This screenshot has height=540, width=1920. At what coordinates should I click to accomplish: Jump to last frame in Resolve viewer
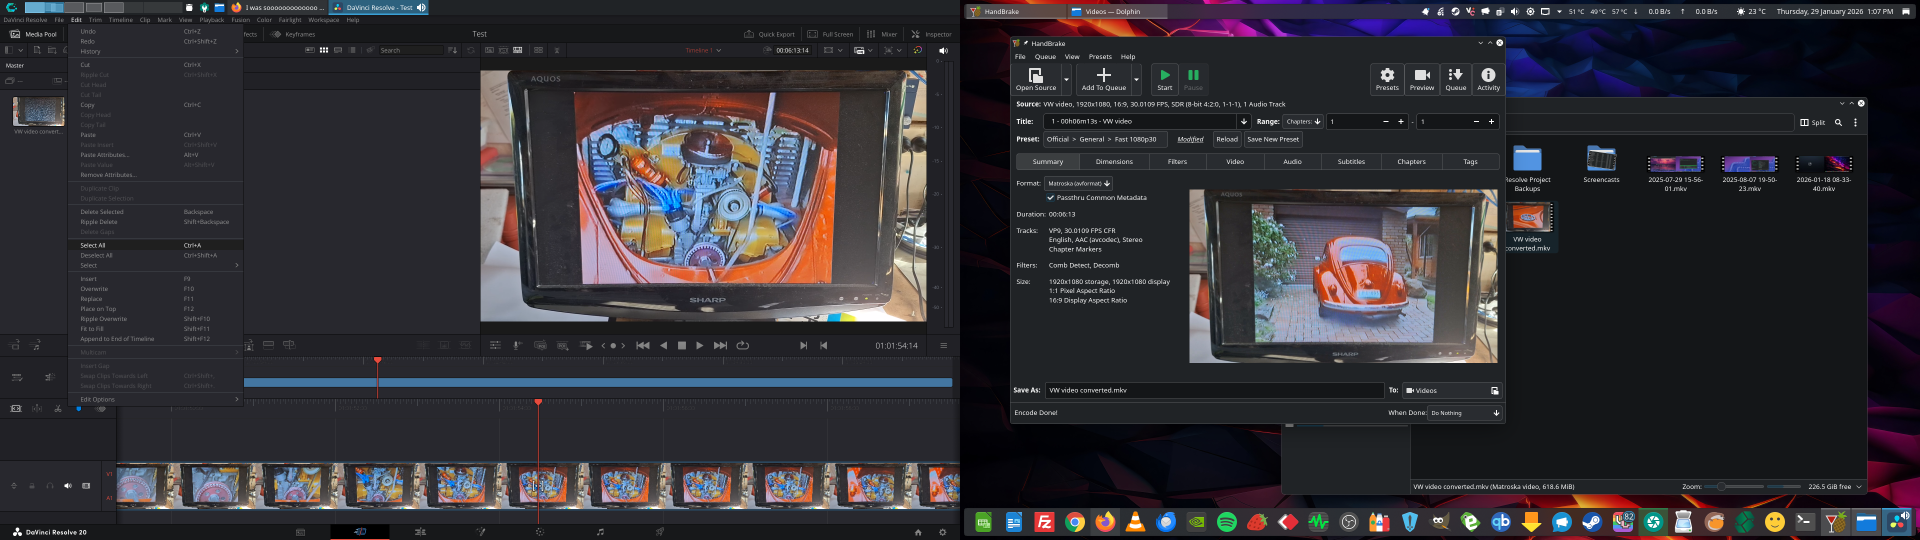click(720, 345)
